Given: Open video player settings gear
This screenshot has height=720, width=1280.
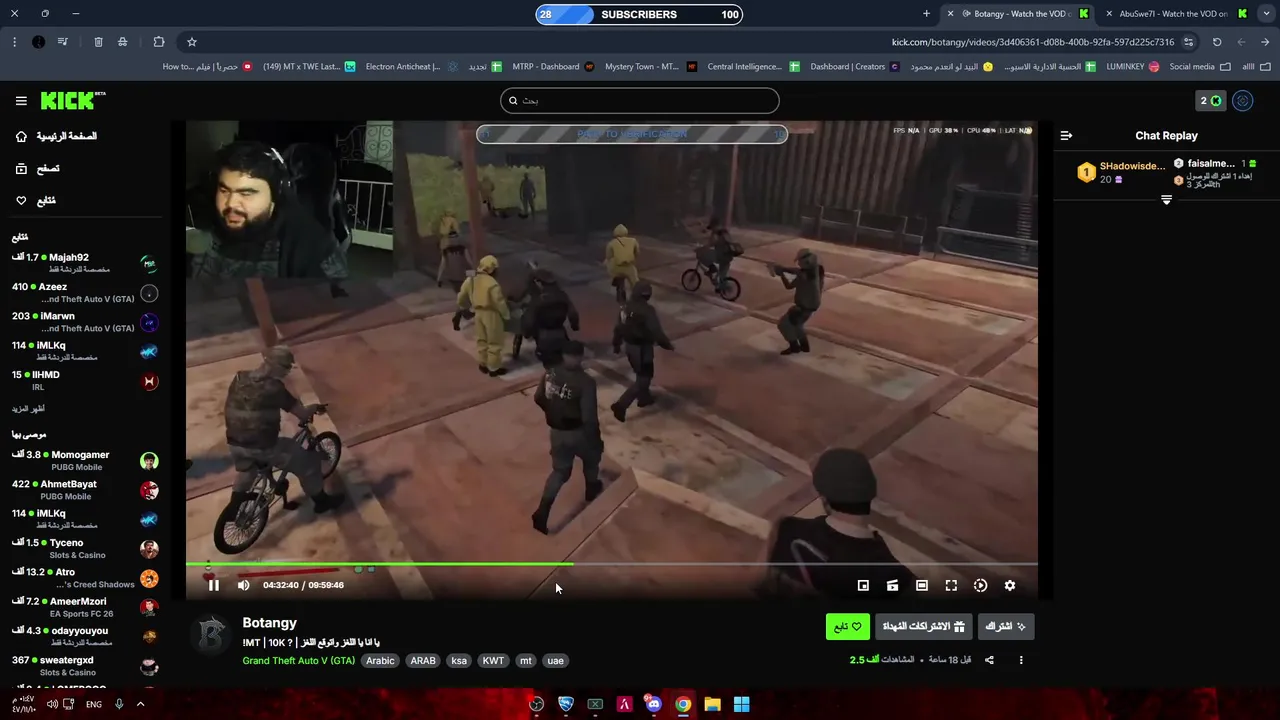Looking at the screenshot, I should coord(1010,585).
